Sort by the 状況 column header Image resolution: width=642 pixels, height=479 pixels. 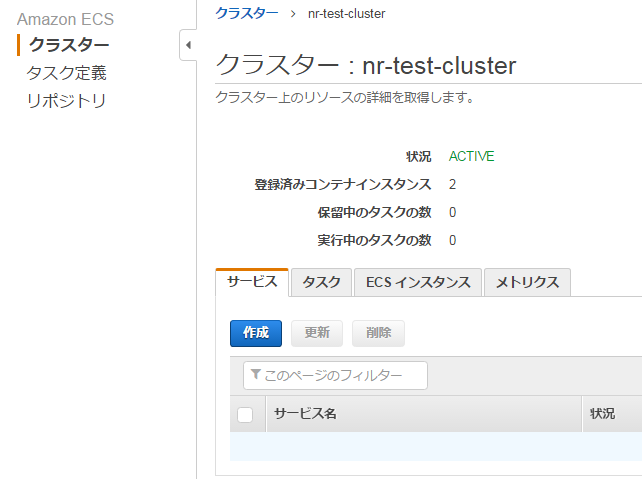(x=613, y=413)
